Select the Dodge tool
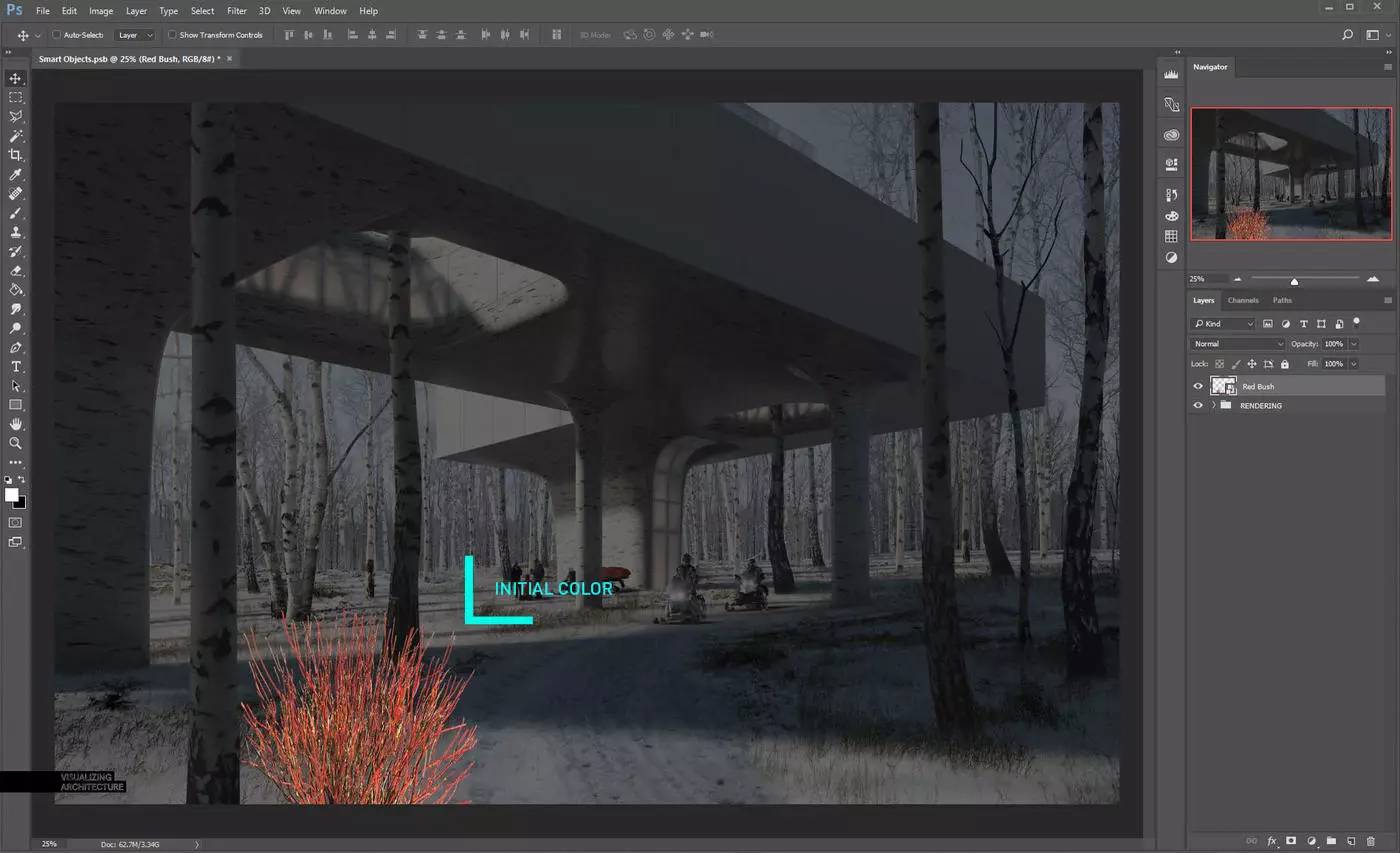 (15, 328)
